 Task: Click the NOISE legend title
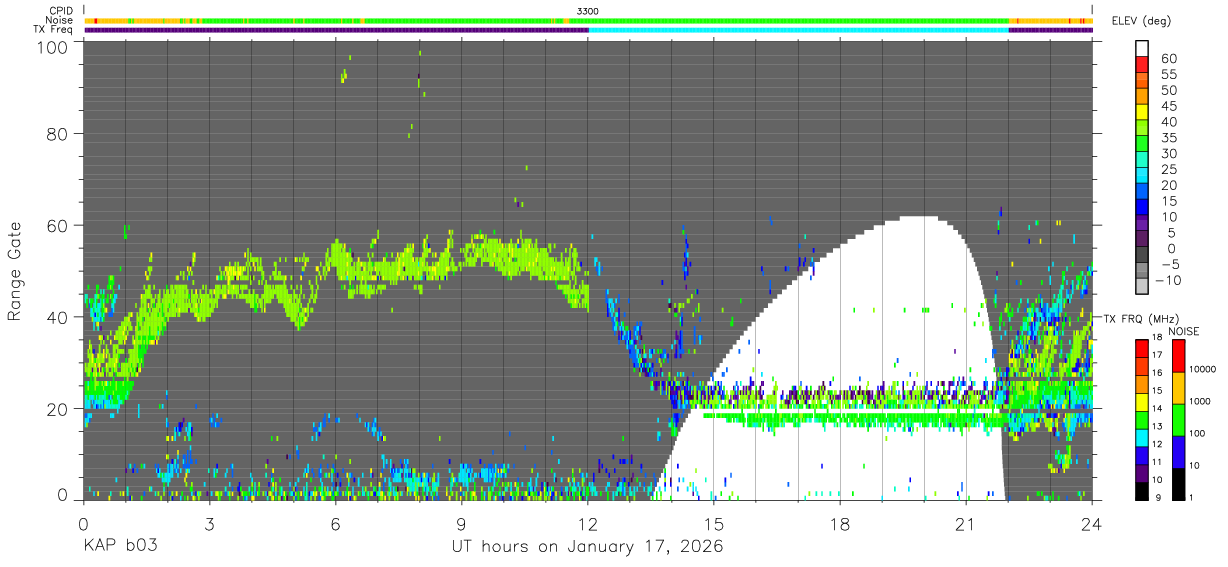click(x=1183, y=331)
